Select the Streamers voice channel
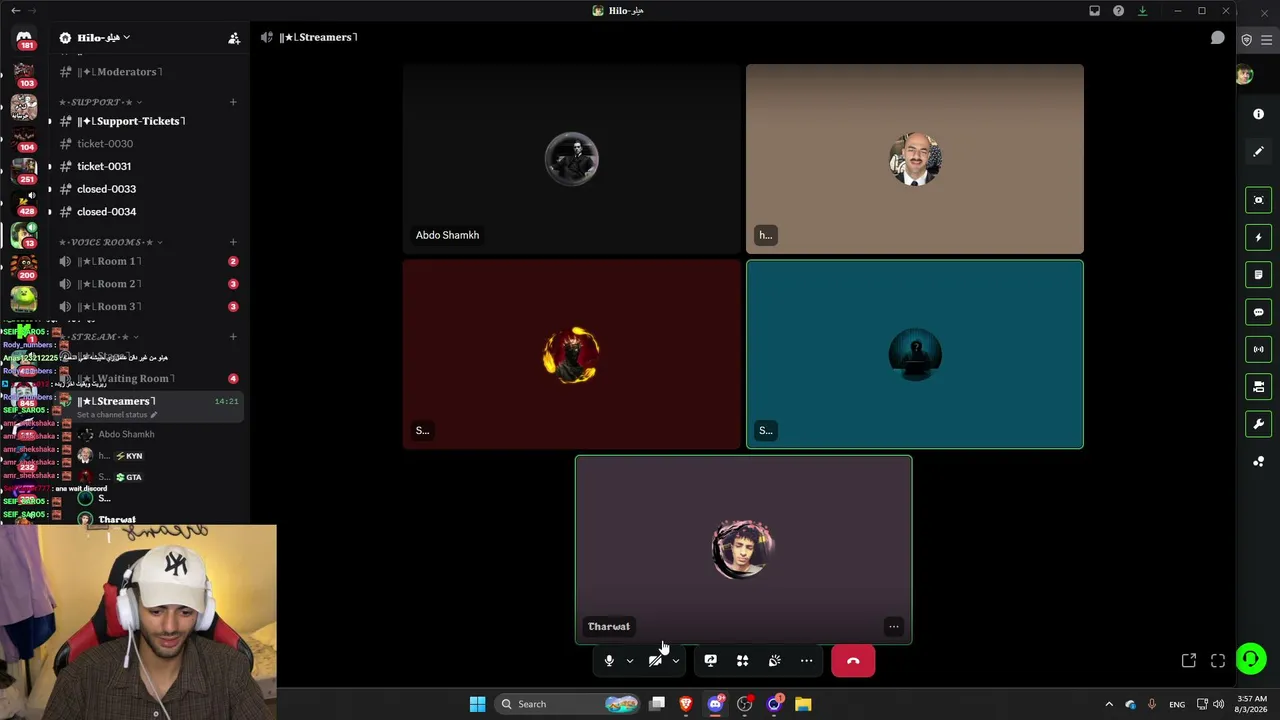The image size is (1280, 720). tap(118, 401)
